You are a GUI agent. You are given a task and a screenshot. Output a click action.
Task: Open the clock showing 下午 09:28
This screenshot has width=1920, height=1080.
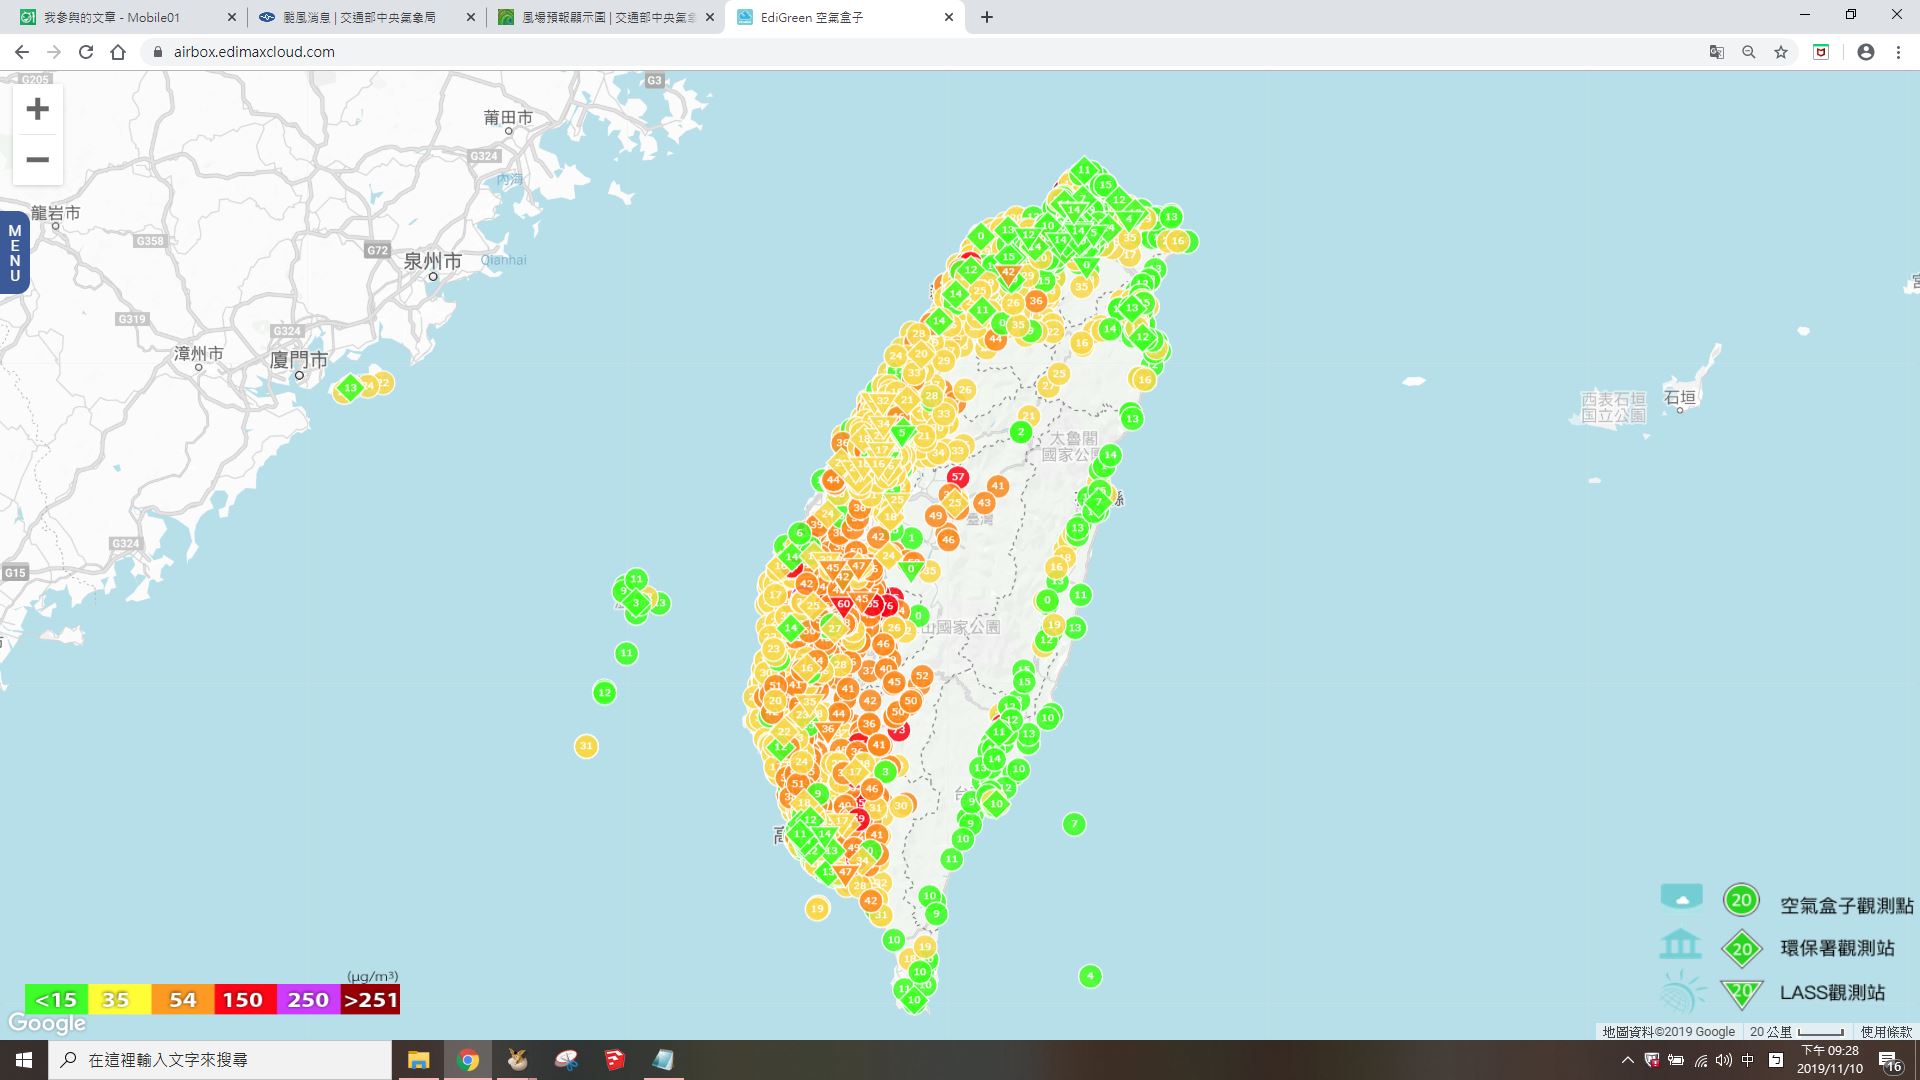tap(1830, 1060)
